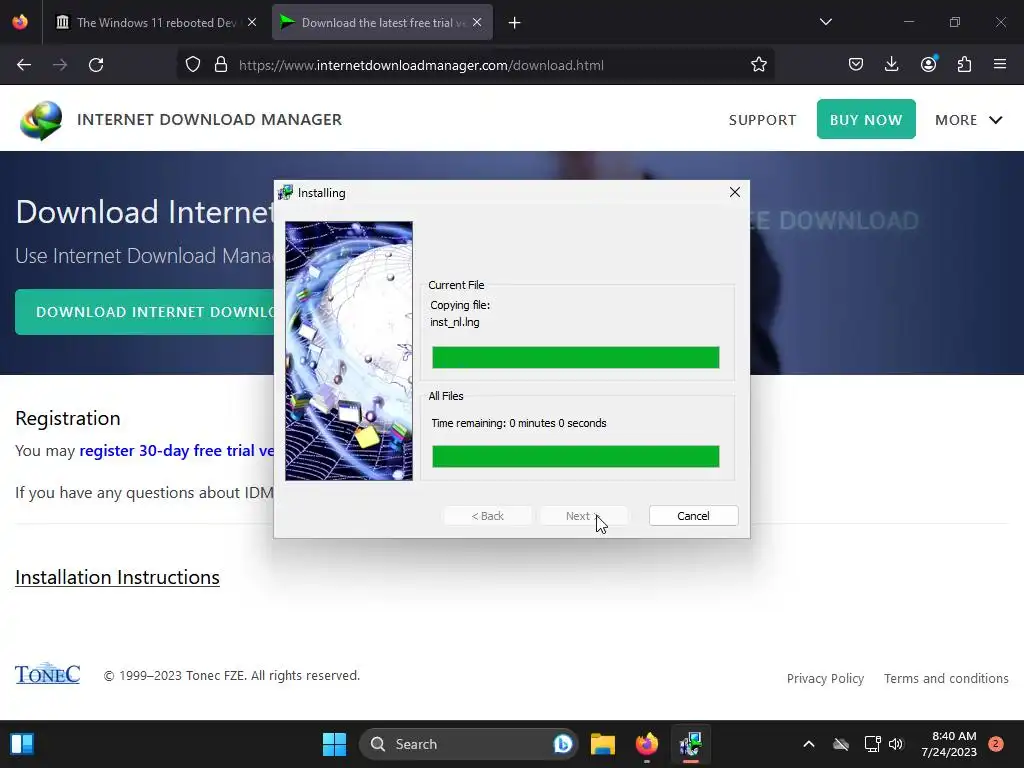Image resolution: width=1024 pixels, height=768 pixels.
Task: Click the IDM globe logo on the page
Action: point(40,120)
